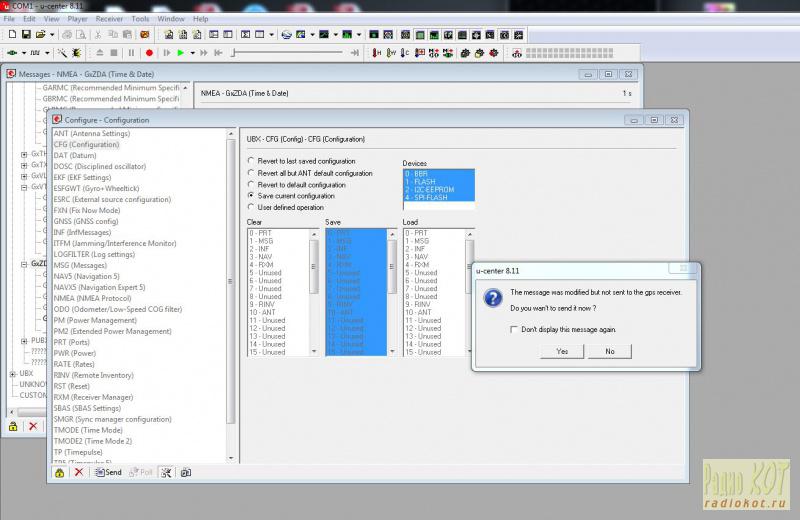Screen dimensions: 800x520
Task: Open the Receiver menu
Action: click(109, 19)
